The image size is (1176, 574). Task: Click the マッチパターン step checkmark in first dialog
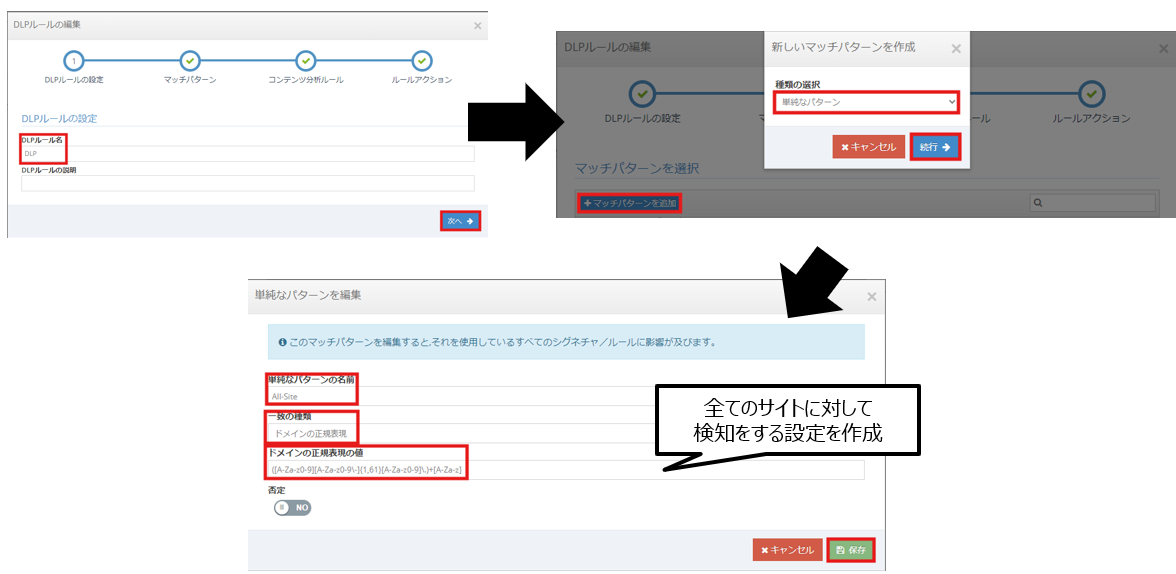point(190,61)
